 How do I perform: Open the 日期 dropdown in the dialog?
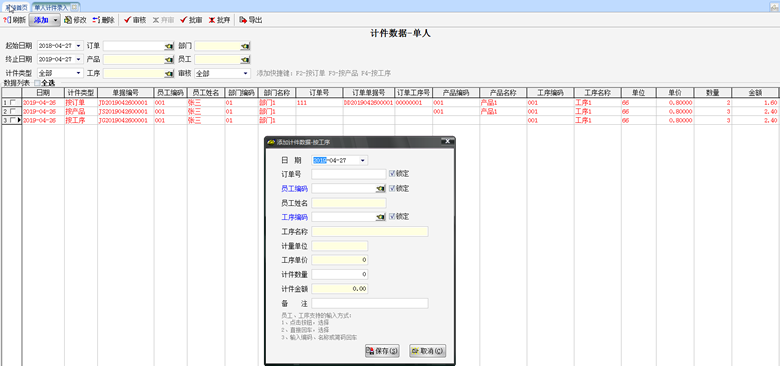363,161
